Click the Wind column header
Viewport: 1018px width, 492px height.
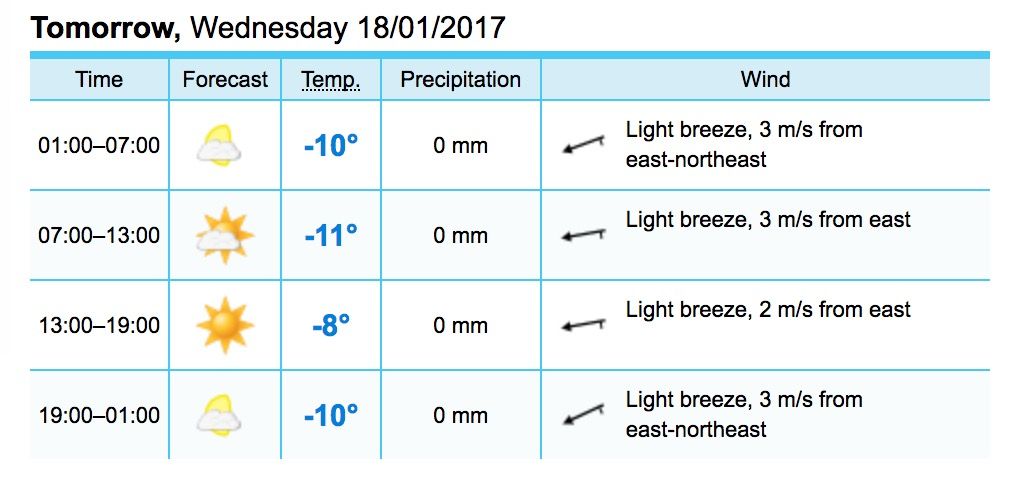point(765,79)
